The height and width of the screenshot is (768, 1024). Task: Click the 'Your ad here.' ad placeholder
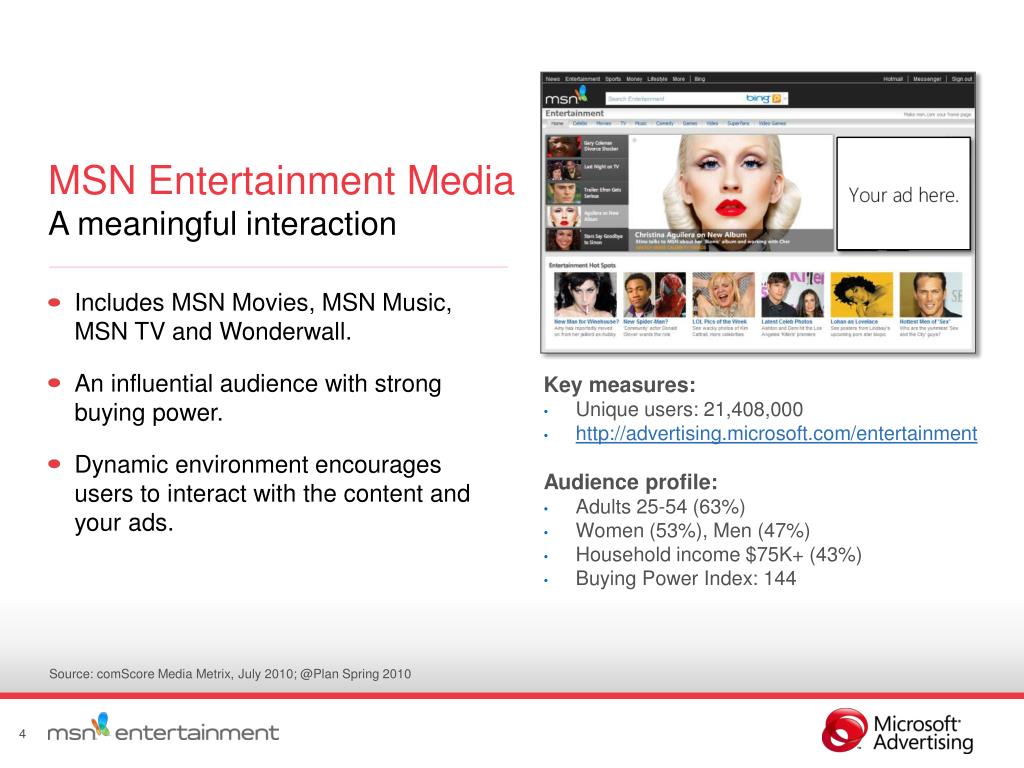(903, 193)
